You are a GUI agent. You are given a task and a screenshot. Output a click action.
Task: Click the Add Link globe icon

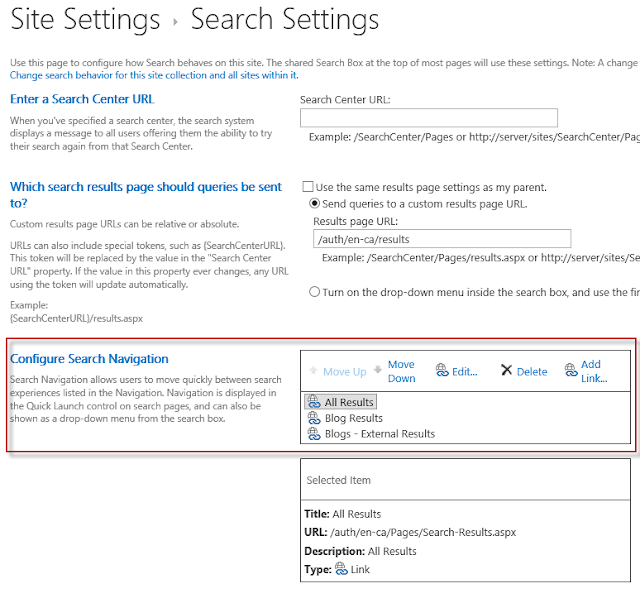pyautogui.click(x=571, y=370)
